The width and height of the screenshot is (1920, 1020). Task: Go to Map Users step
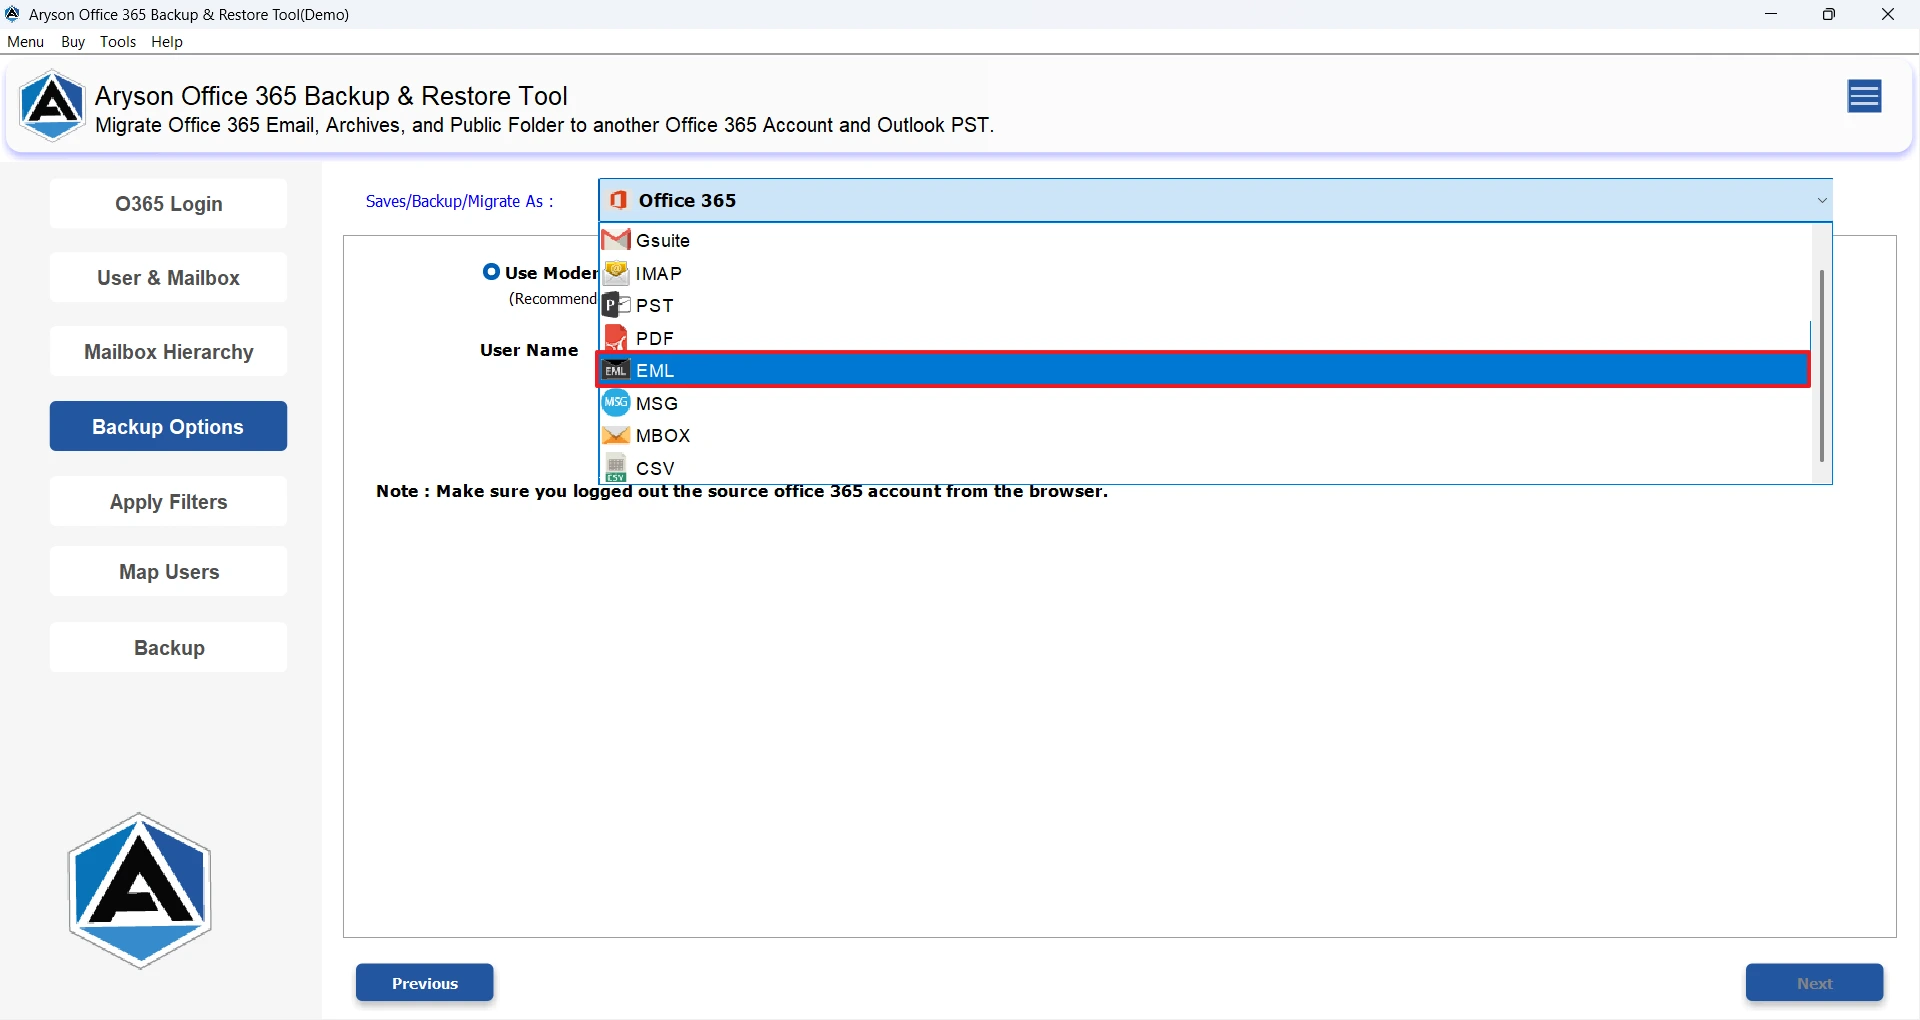168,572
